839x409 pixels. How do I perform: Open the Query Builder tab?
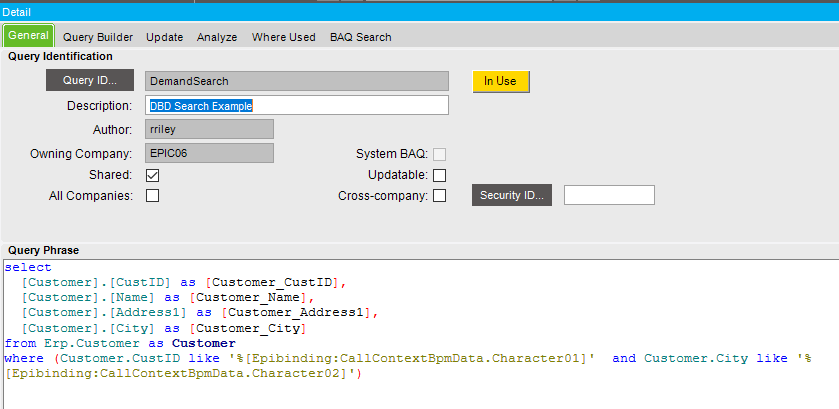pyautogui.click(x=105, y=37)
